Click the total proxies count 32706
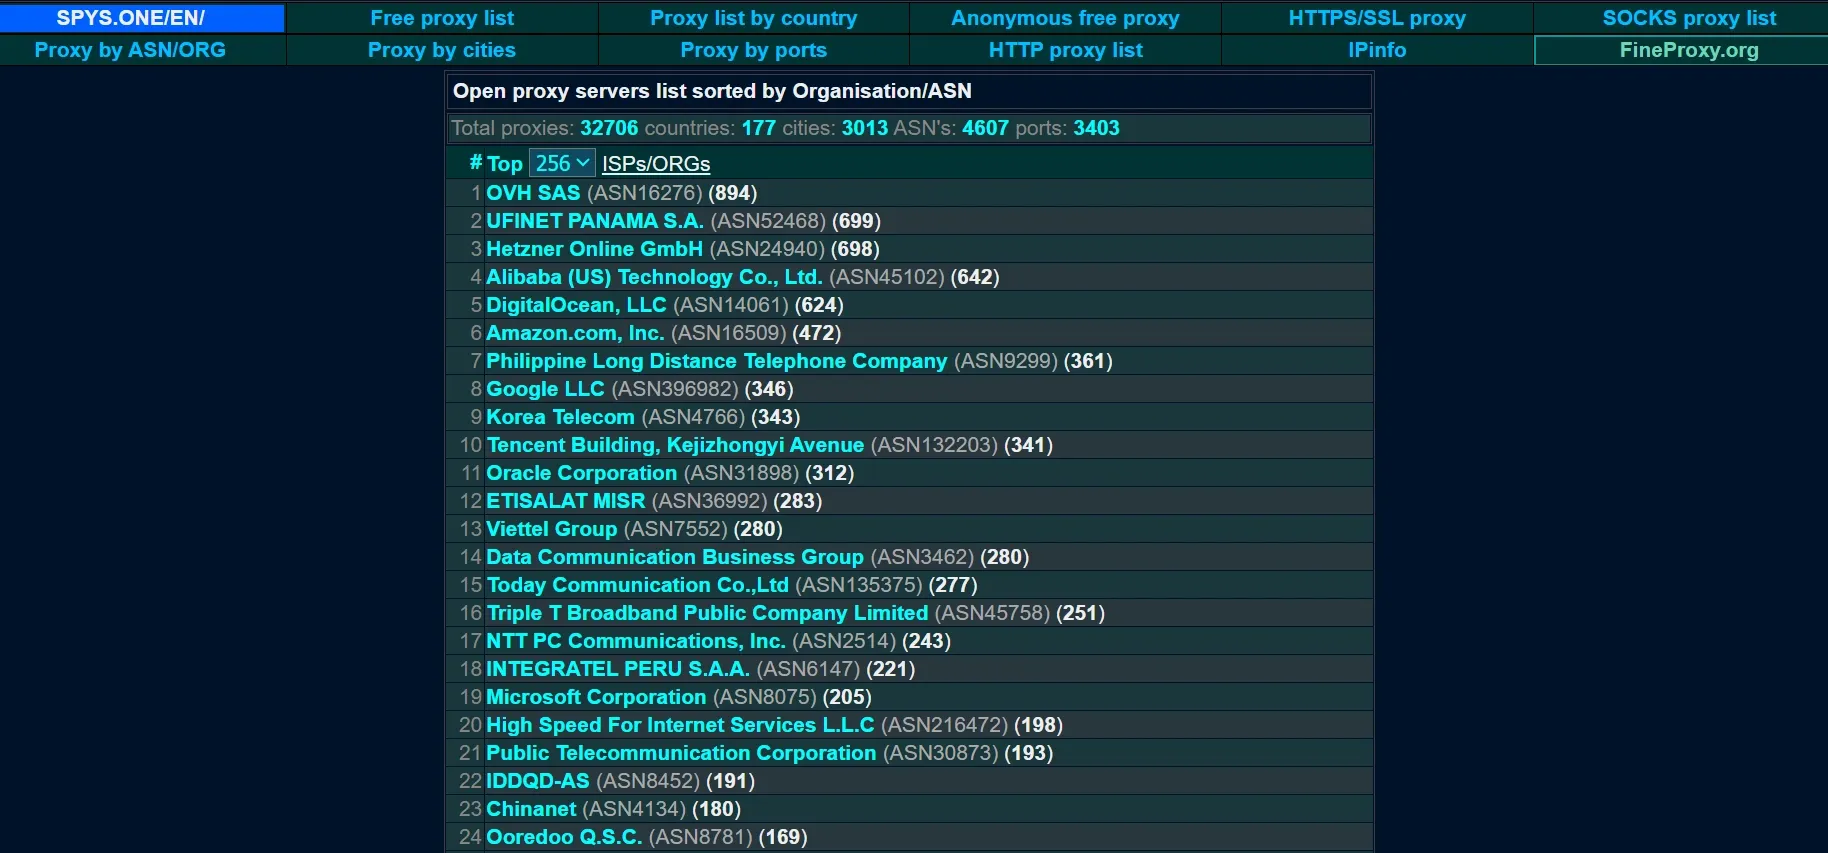This screenshot has width=1828, height=853. click(609, 128)
